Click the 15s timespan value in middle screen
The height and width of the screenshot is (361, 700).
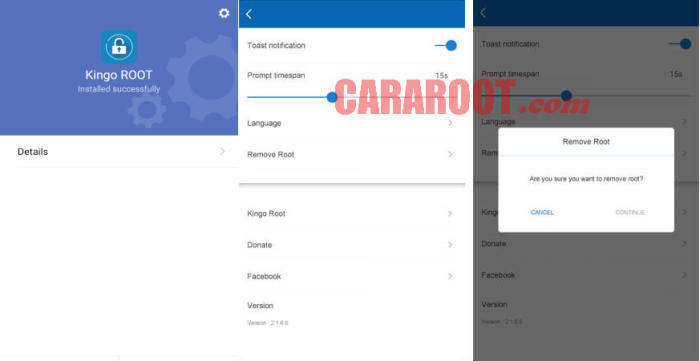pos(442,75)
